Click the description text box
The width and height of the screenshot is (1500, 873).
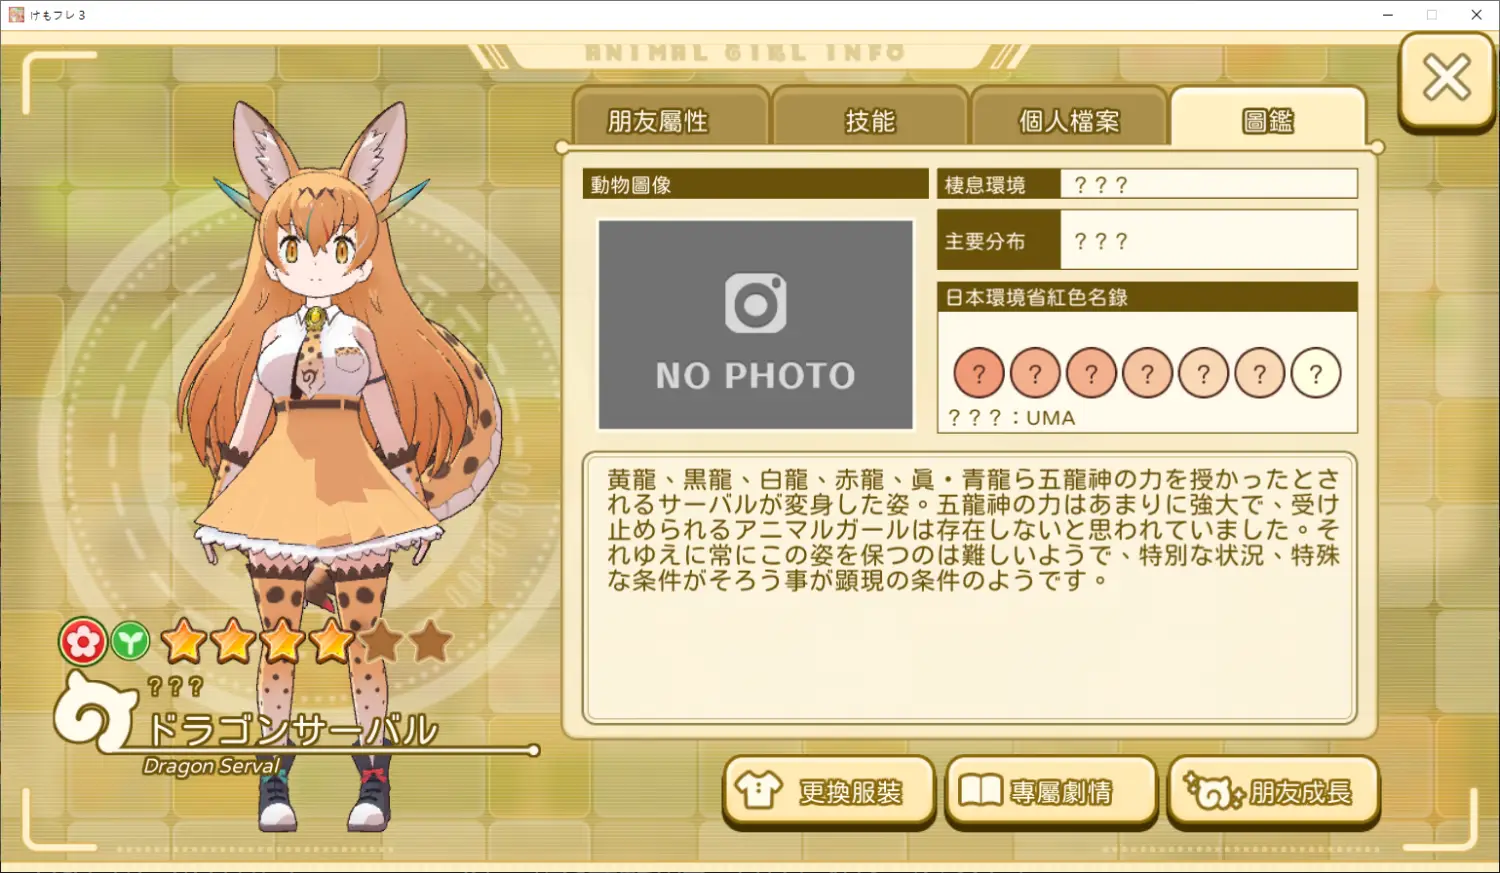(x=970, y=588)
